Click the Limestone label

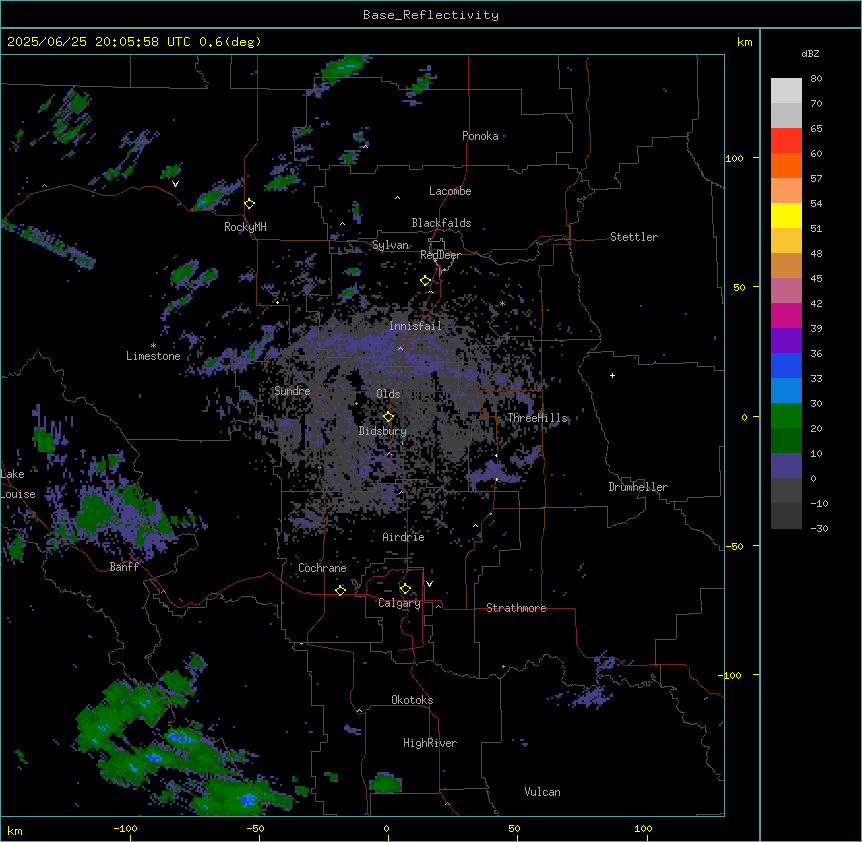153,356
